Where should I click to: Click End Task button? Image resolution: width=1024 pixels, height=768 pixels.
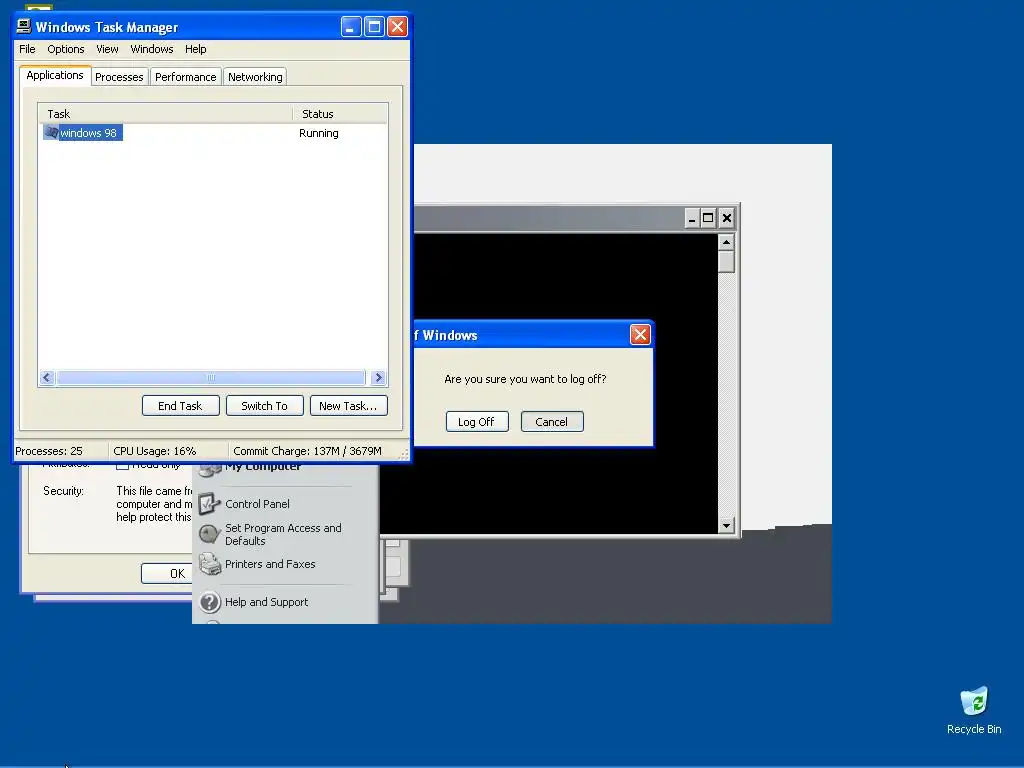tap(180, 406)
